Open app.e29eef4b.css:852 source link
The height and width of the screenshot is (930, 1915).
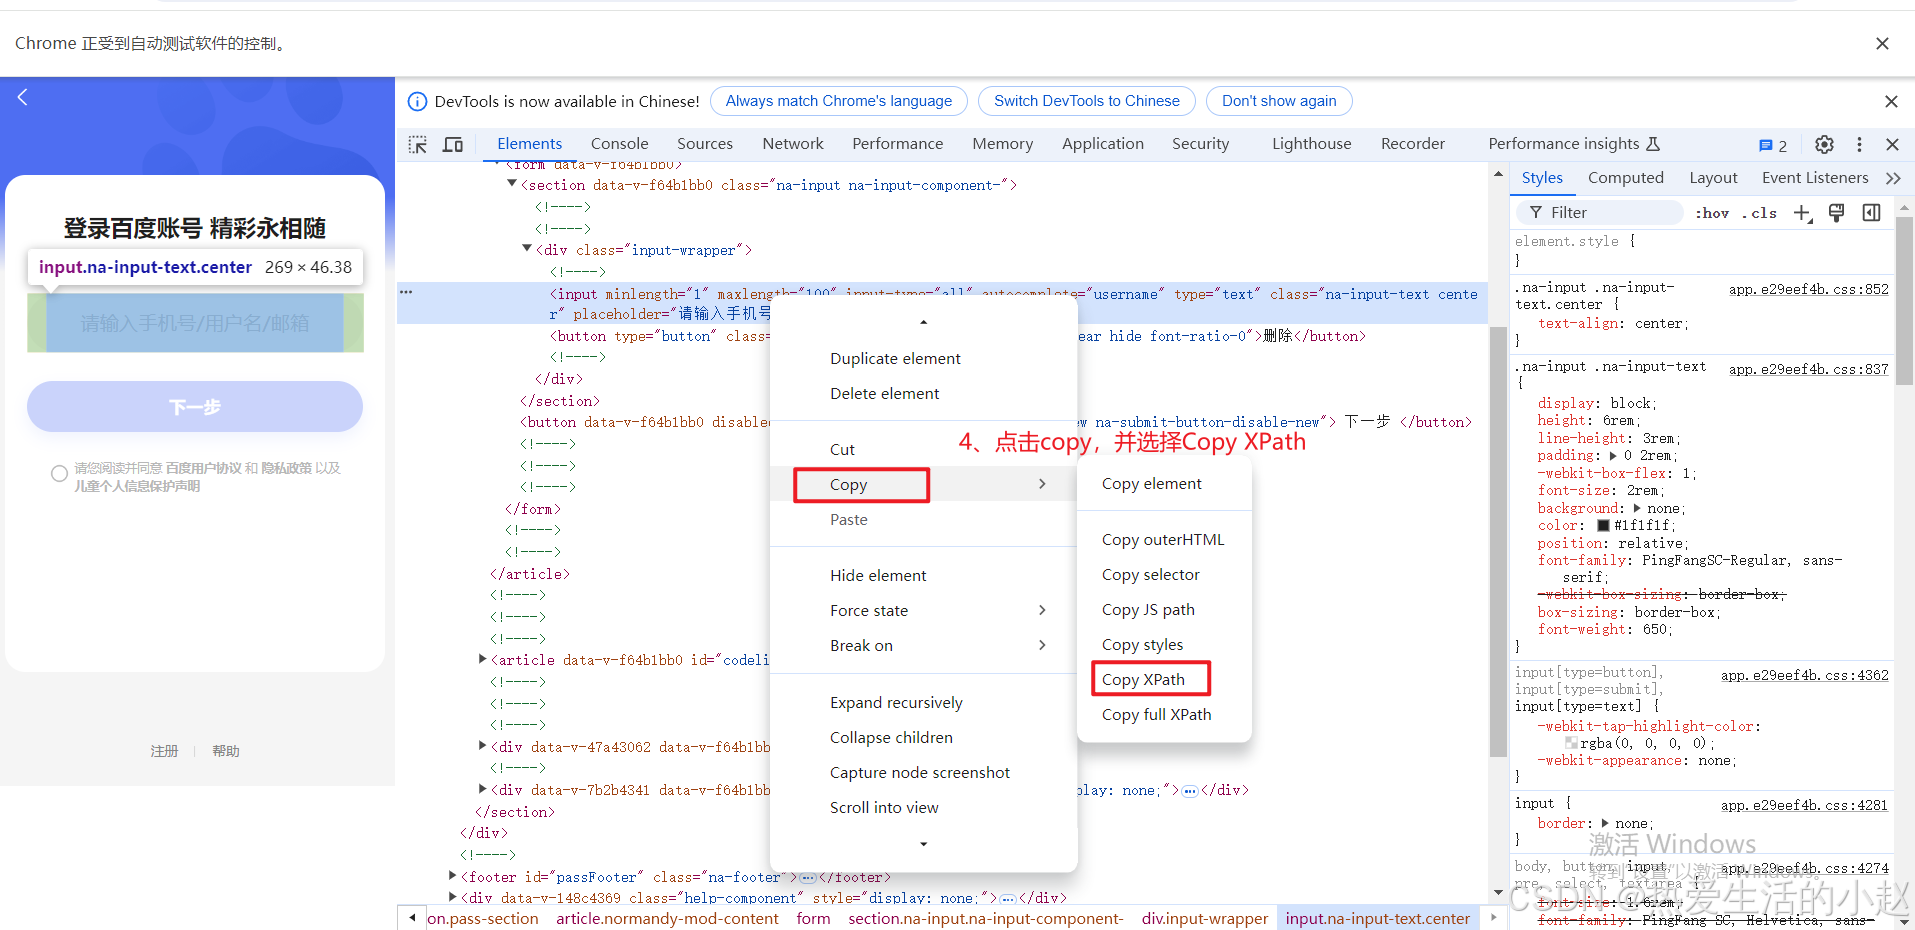[1808, 289]
